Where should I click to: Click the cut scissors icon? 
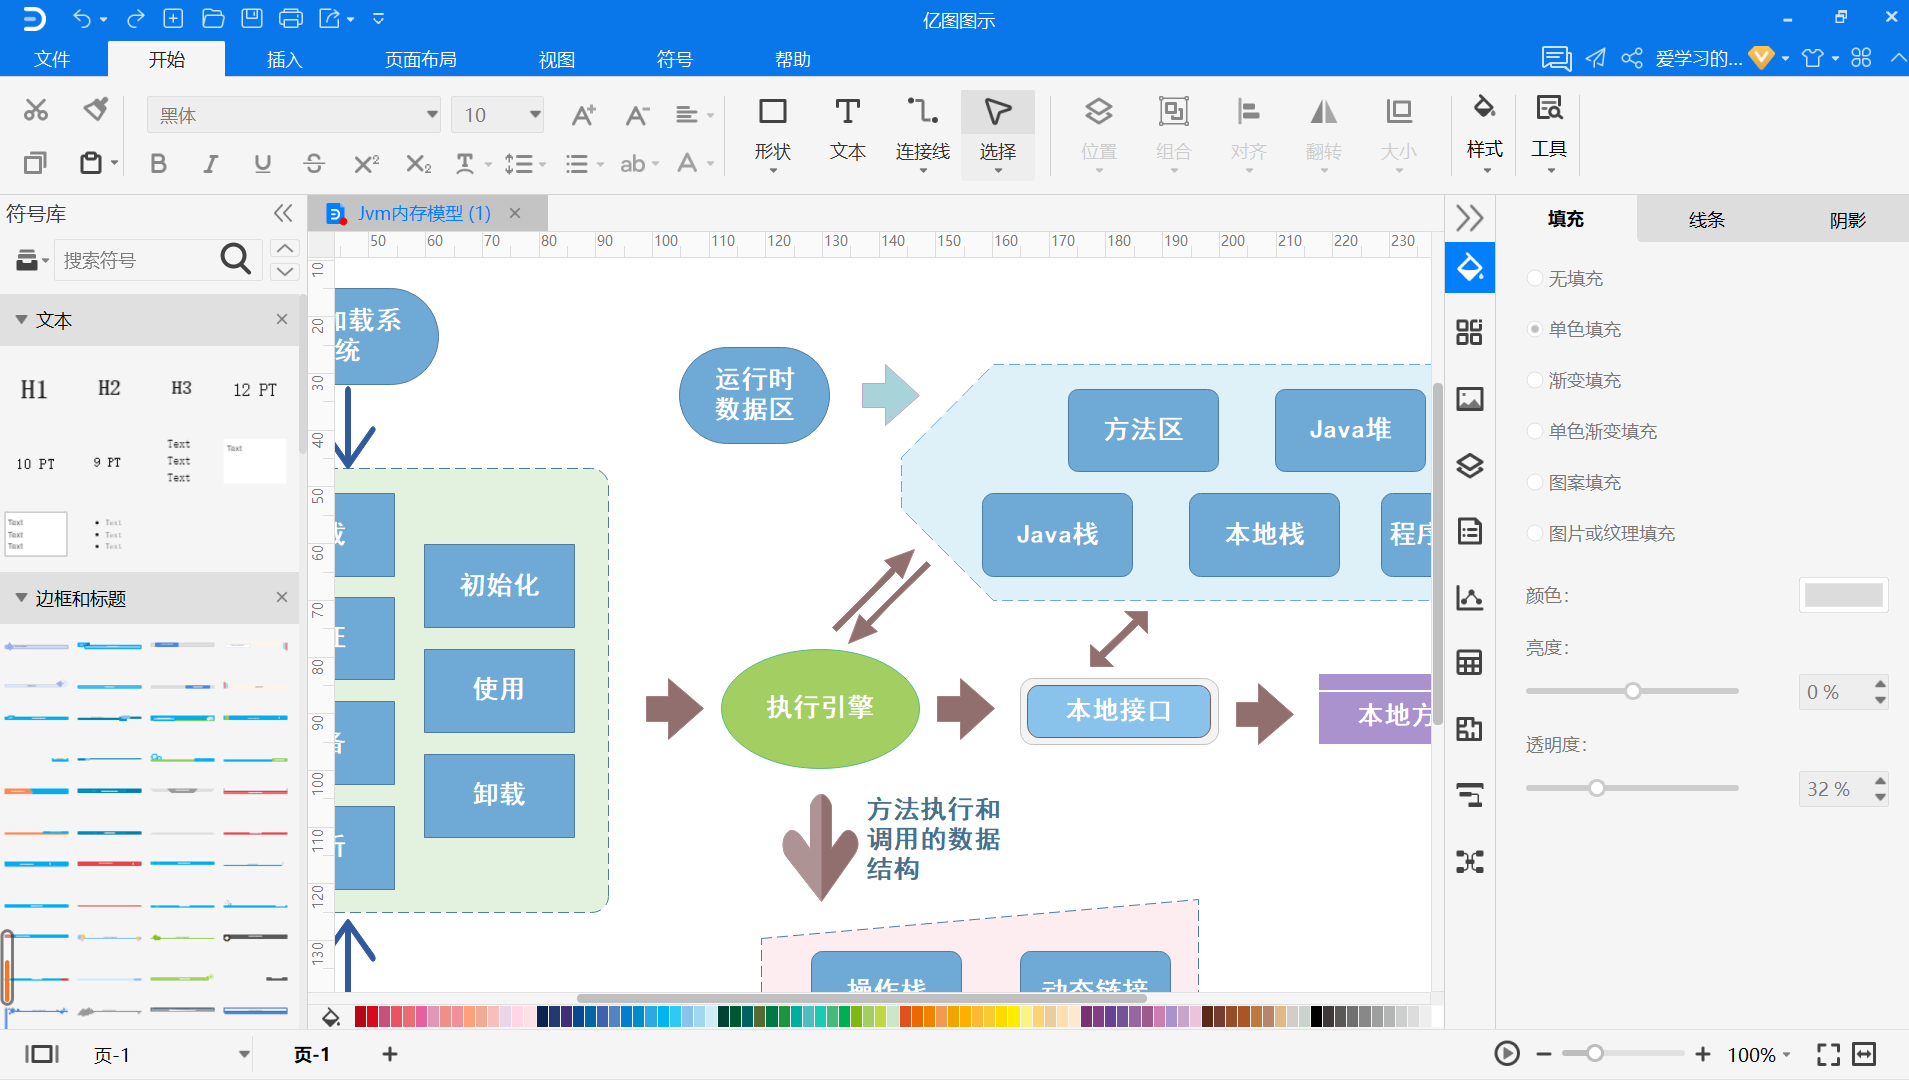36,110
